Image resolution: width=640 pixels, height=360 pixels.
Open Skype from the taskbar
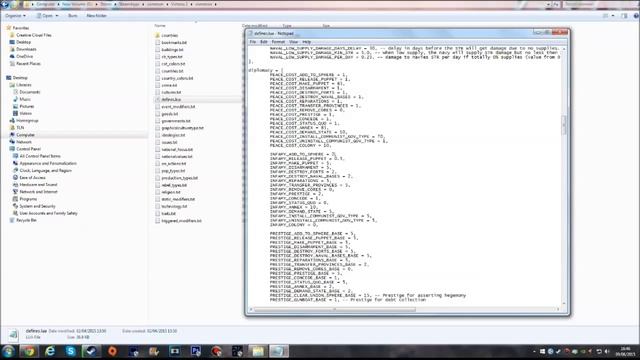tap(71, 351)
